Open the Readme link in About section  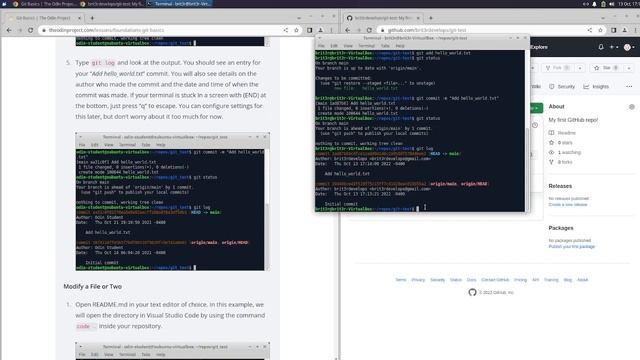click(x=562, y=133)
